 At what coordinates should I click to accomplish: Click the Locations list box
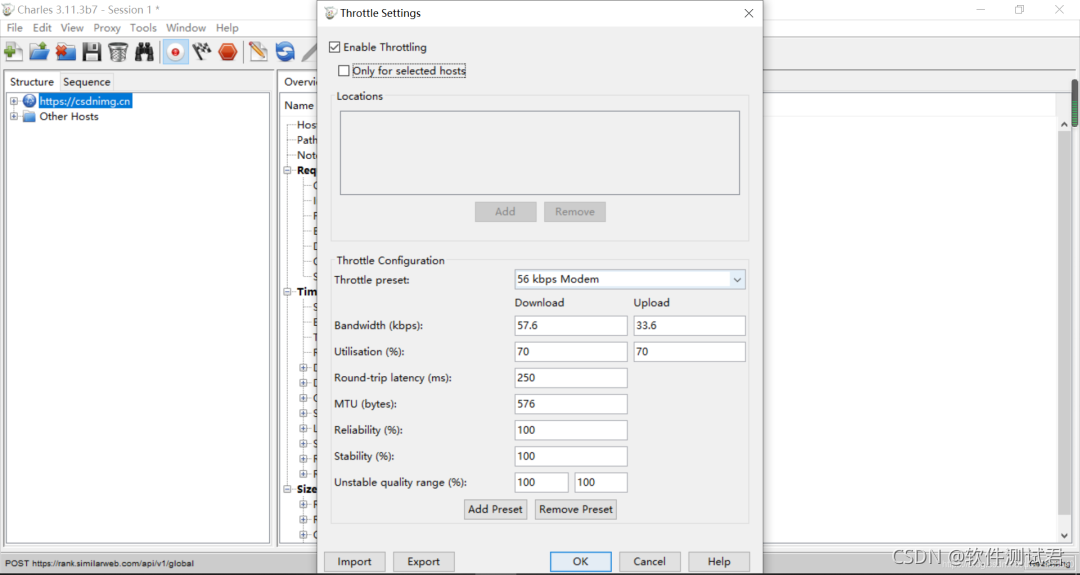coord(540,153)
